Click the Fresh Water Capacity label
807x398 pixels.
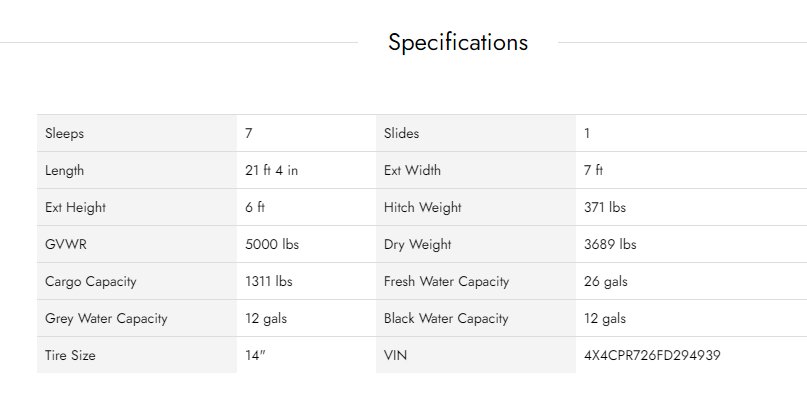point(446,282)
